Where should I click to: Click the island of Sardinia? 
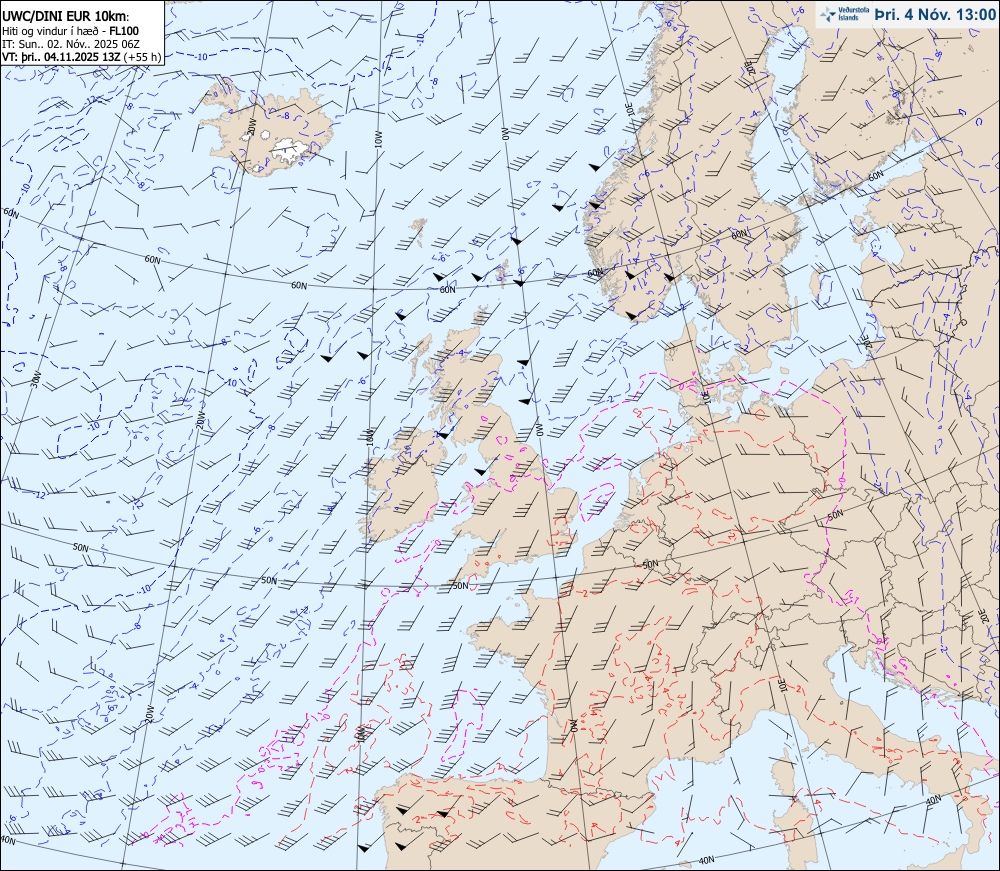pos(797,832)
